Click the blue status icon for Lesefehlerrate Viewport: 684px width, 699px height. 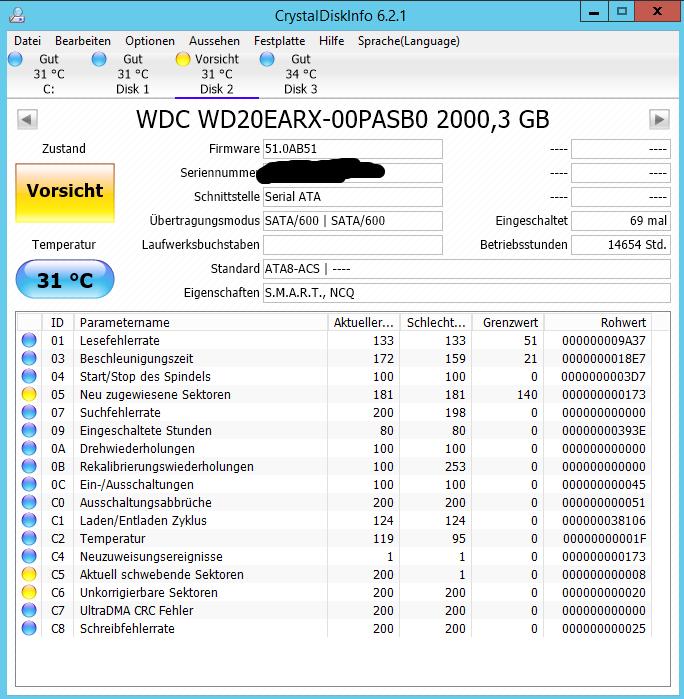(x=29, y=340)
